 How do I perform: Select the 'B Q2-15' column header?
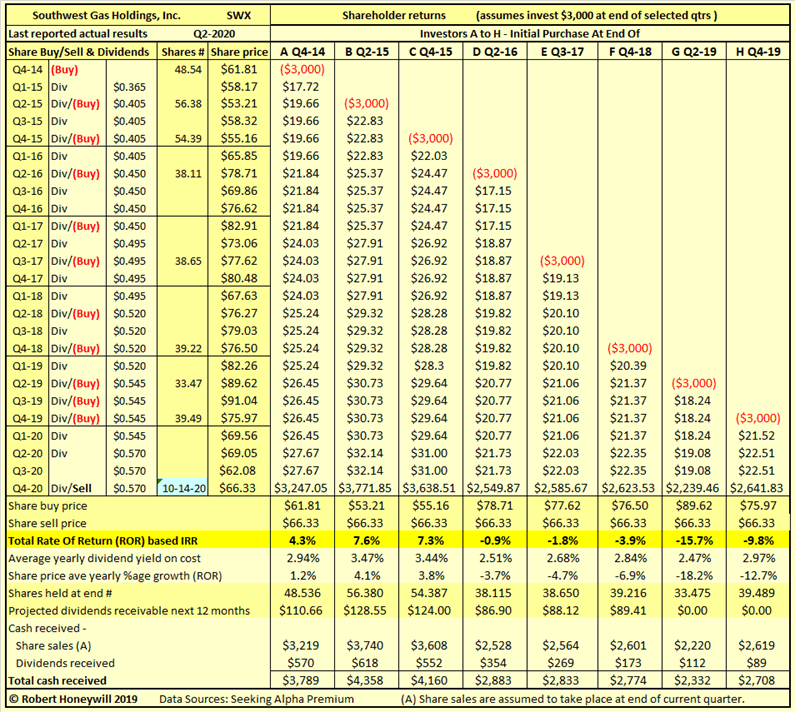367,52
